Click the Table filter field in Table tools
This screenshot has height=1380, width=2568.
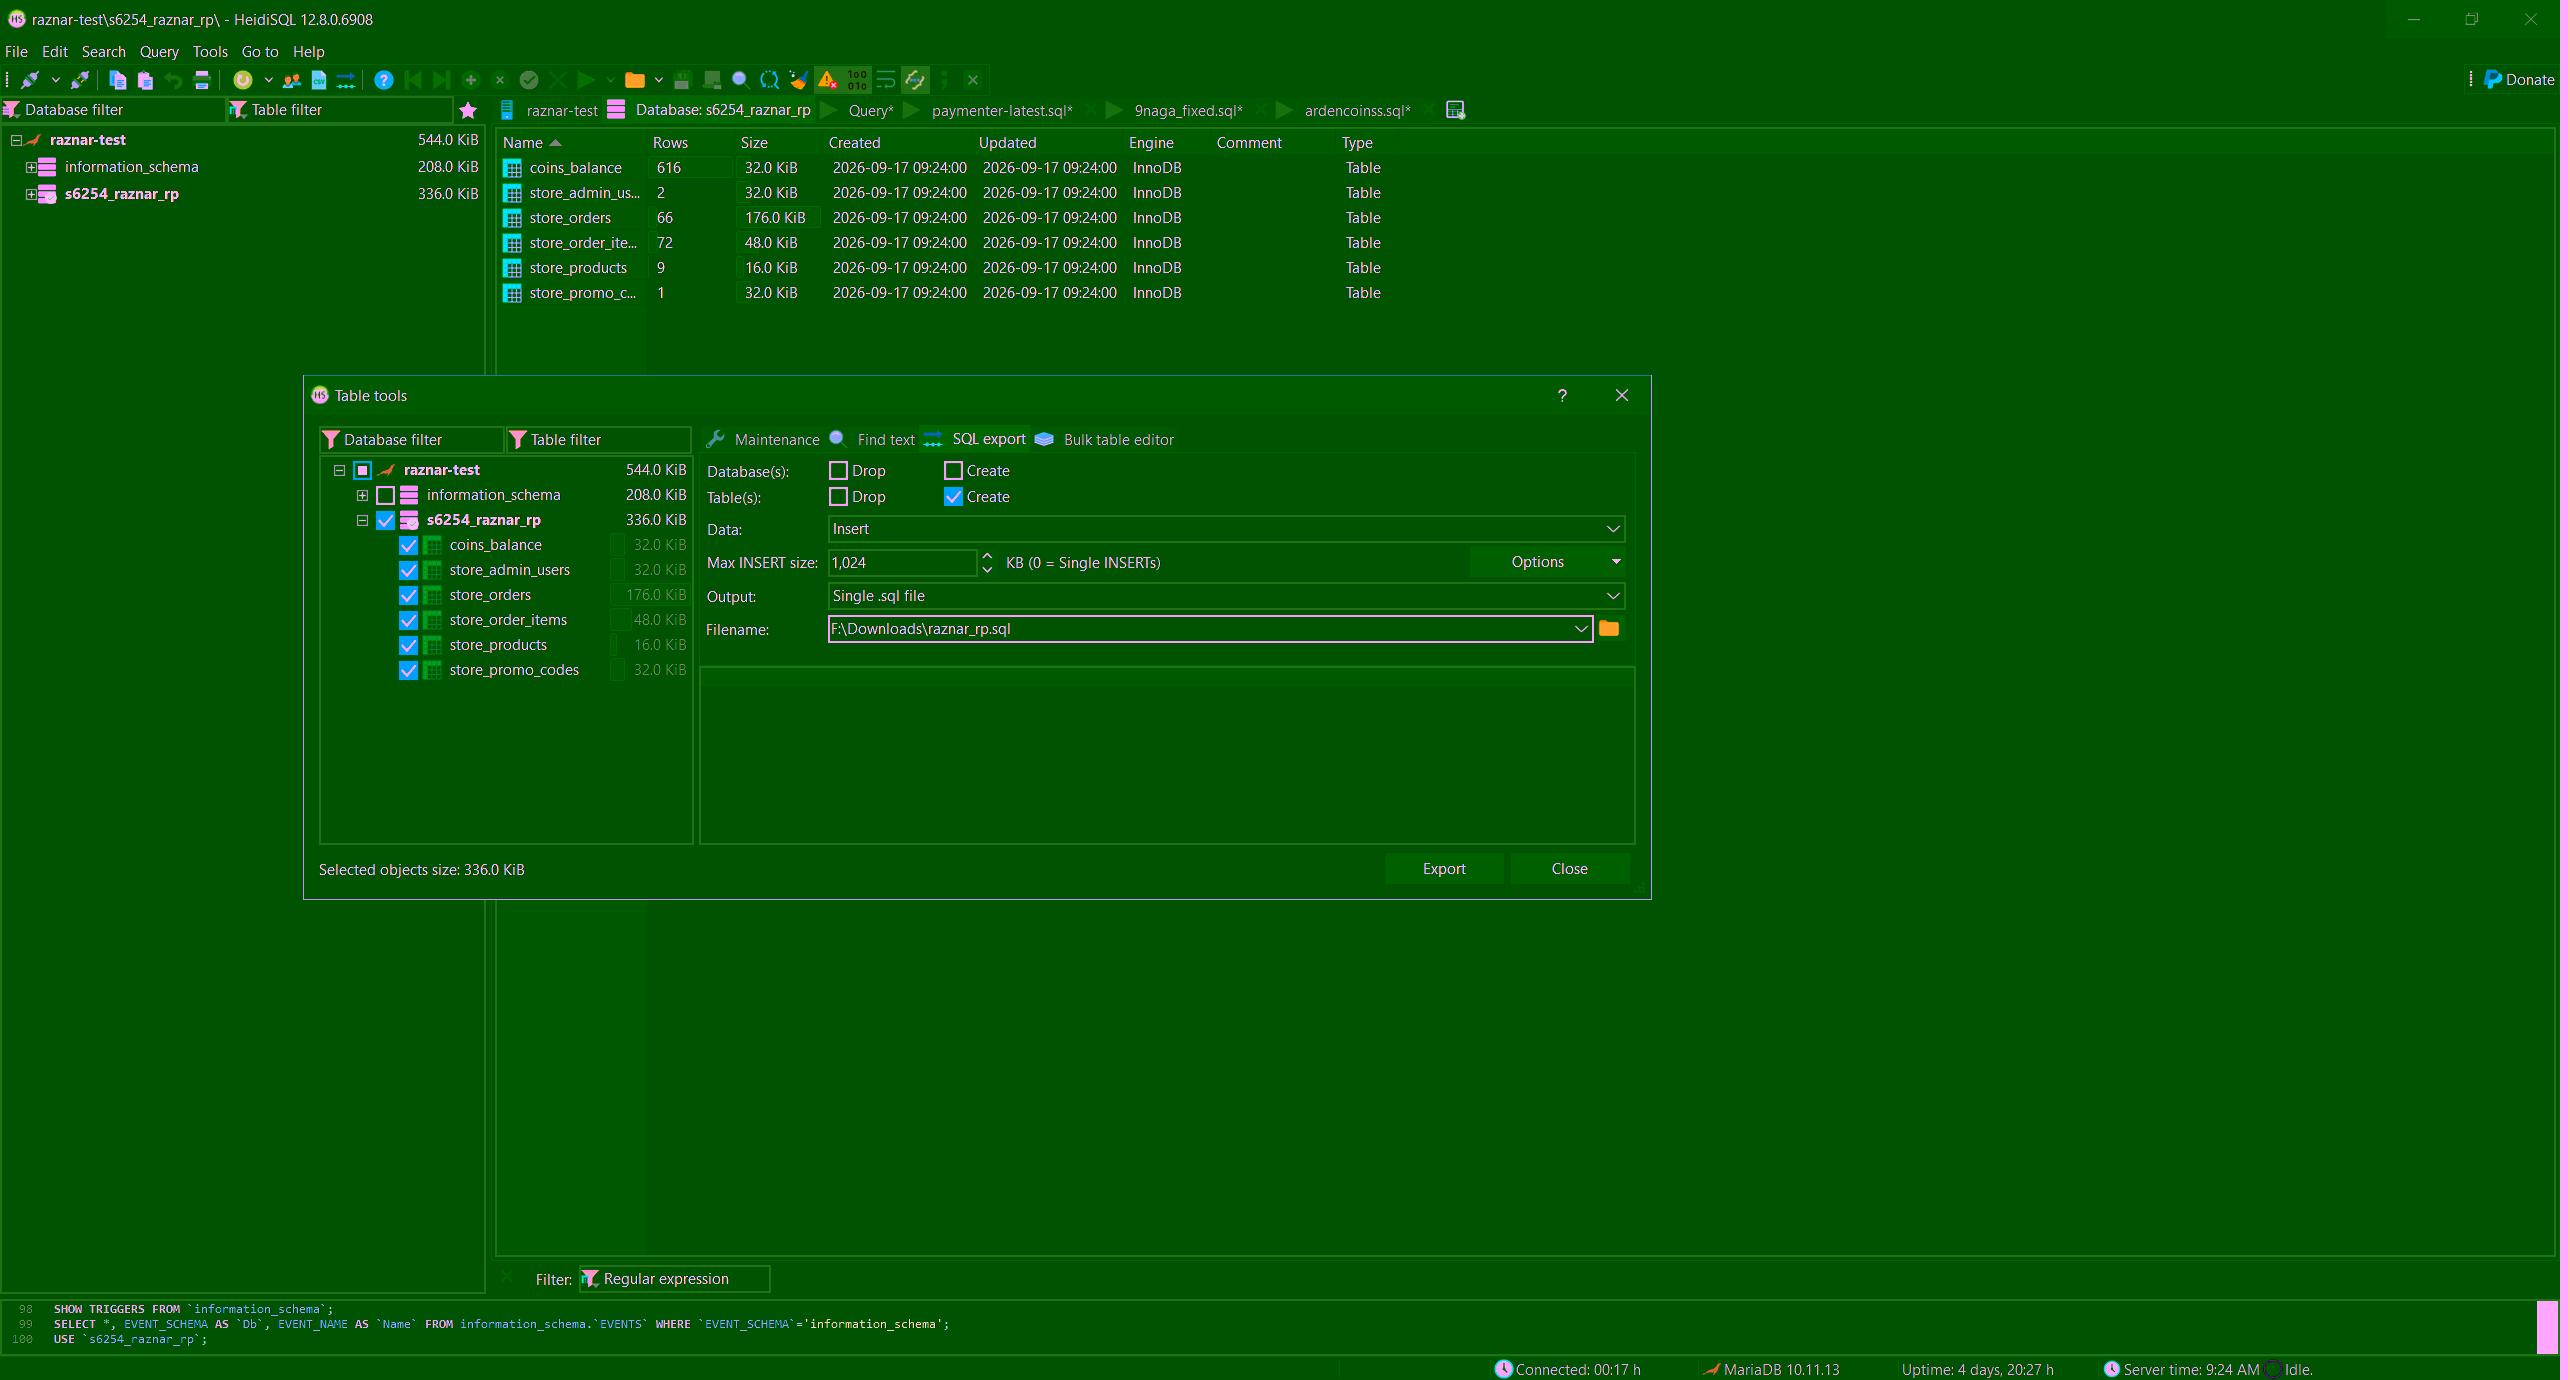[x=599, y=440]
